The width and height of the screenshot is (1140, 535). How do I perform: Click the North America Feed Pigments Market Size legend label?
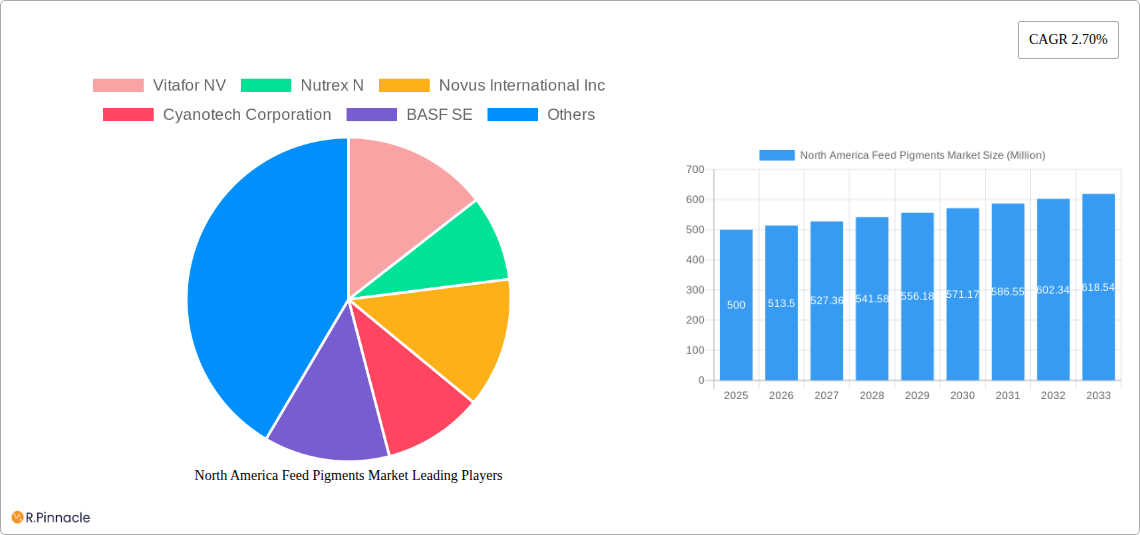pos(923,155)
